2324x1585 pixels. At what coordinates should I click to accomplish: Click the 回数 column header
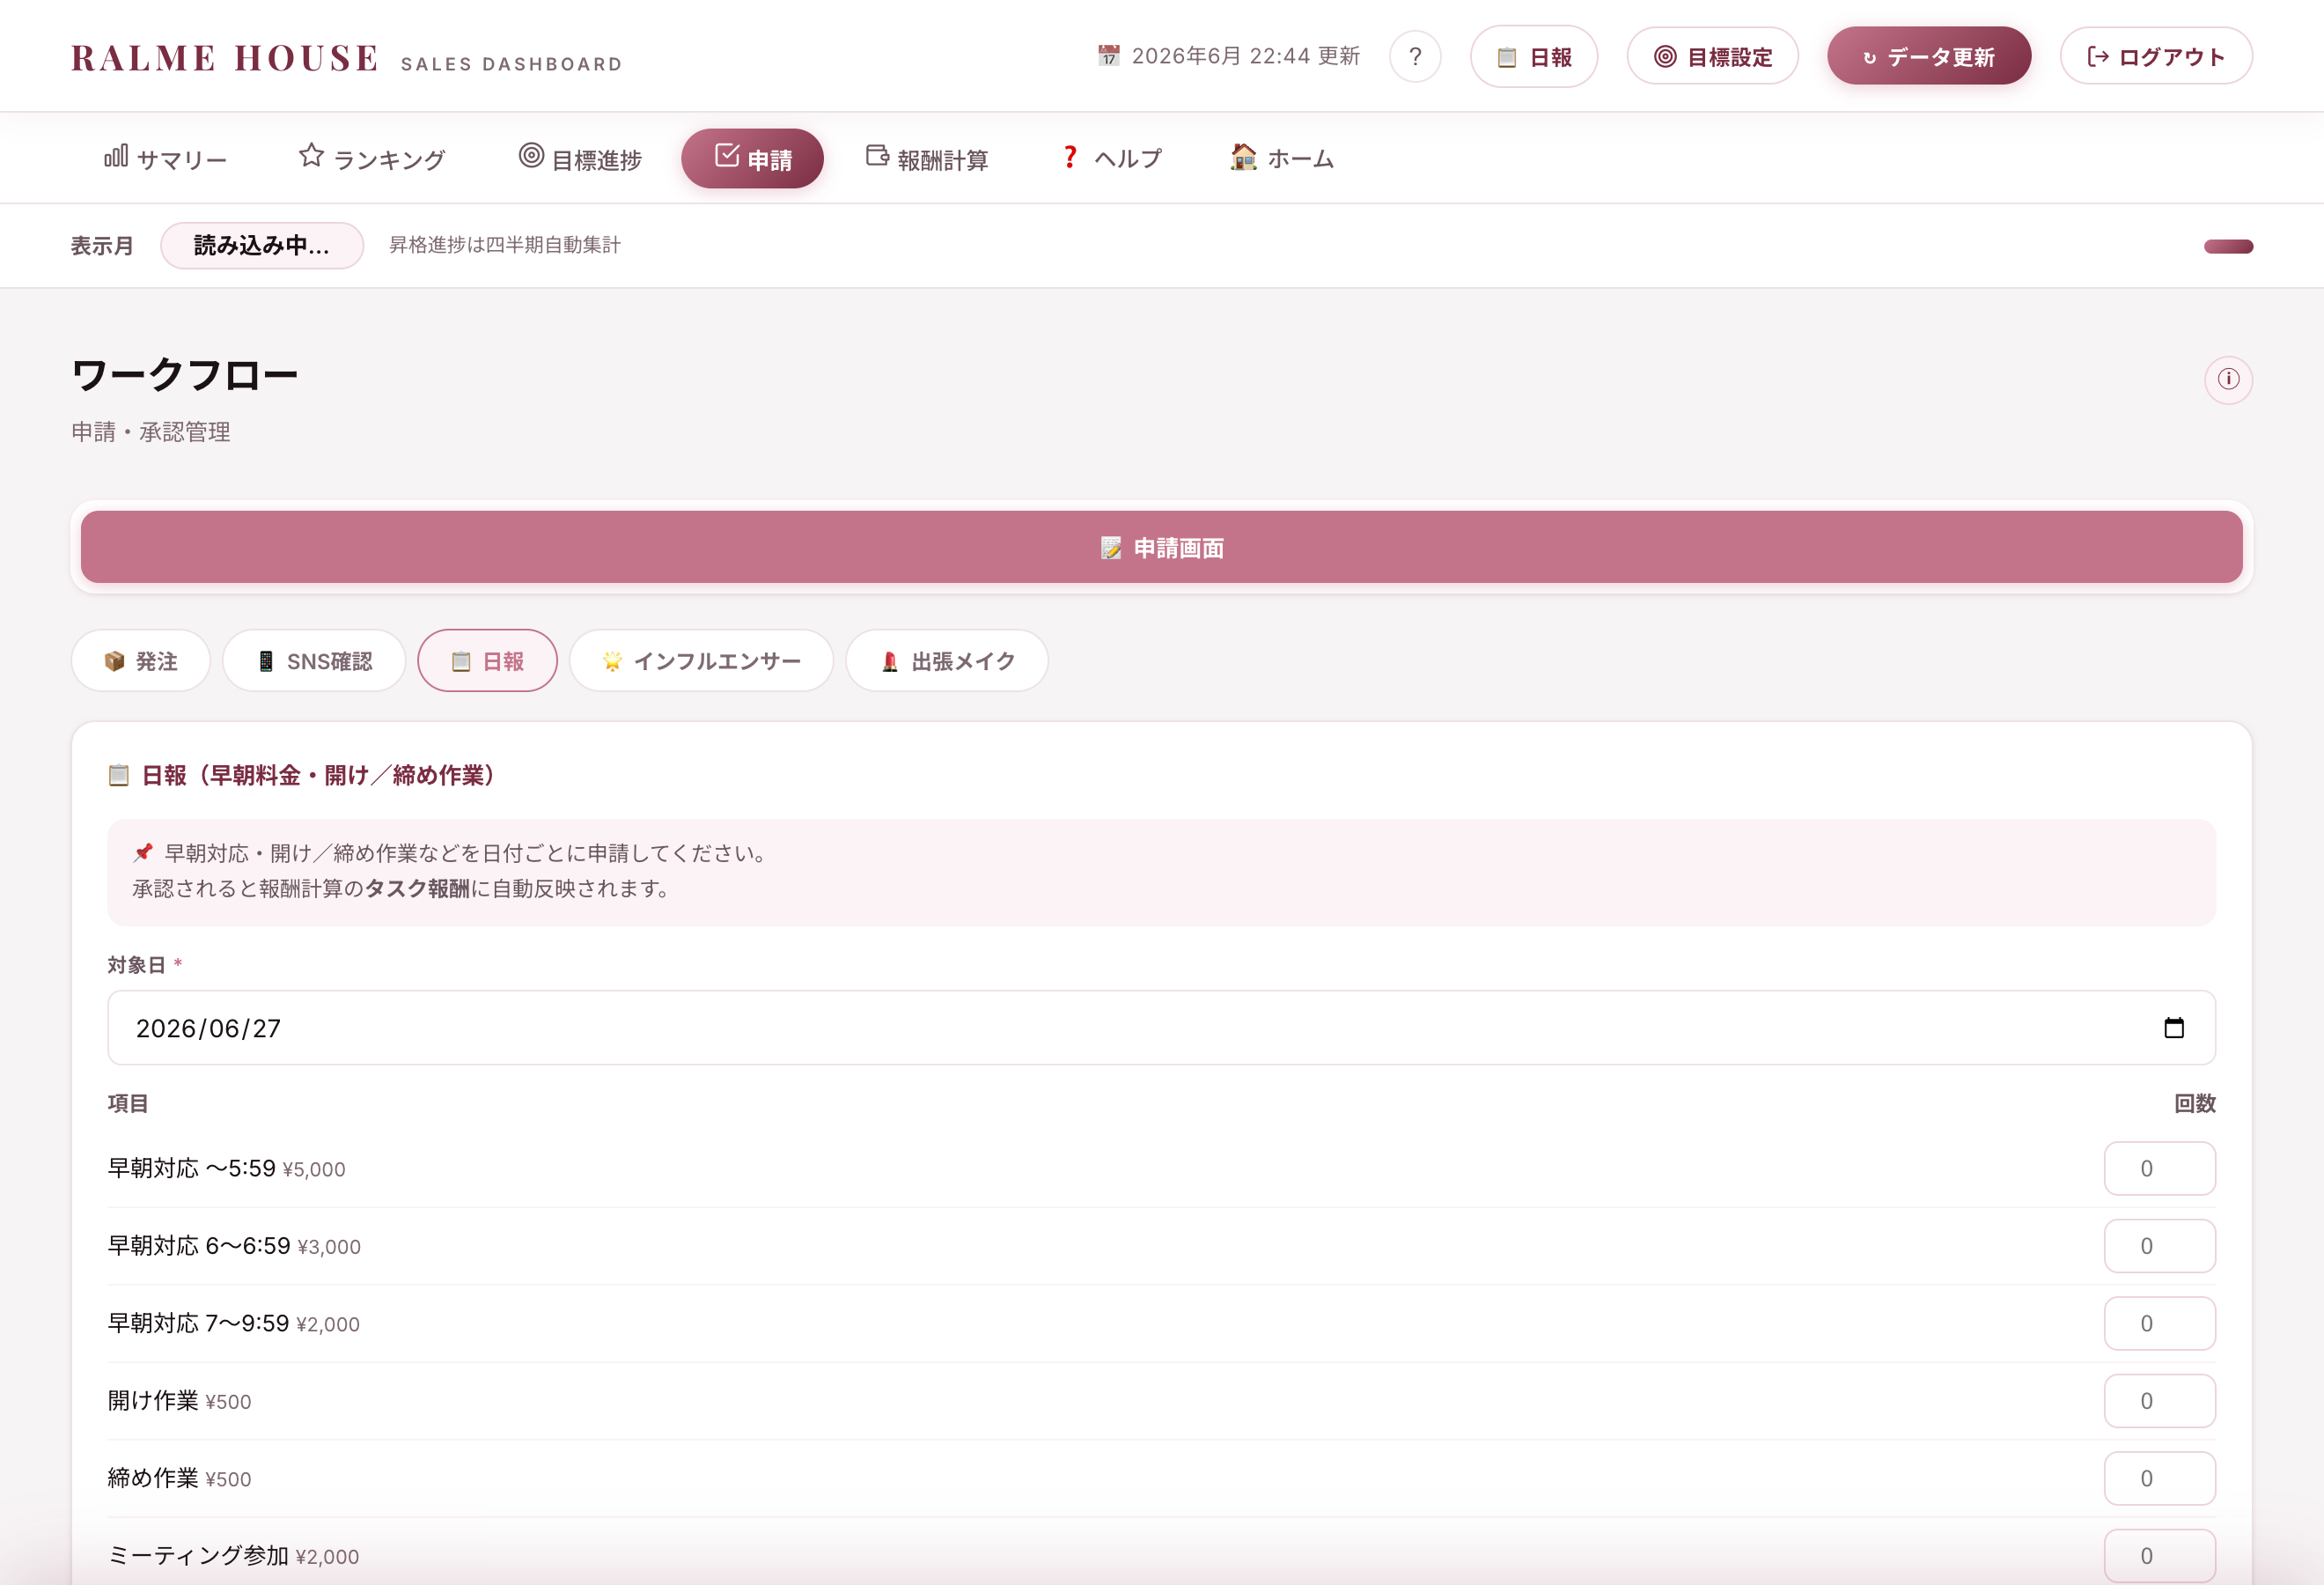click(x=2195, y=1103)
